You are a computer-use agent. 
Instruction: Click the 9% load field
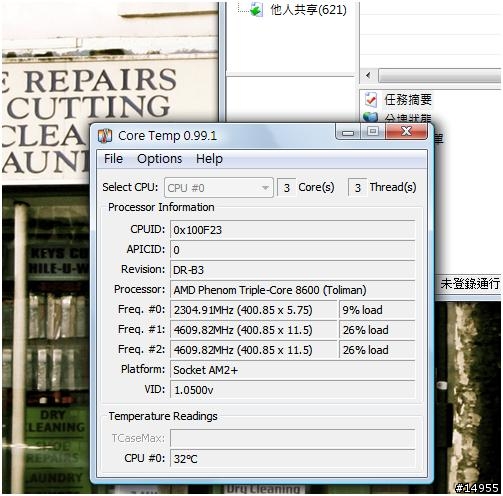tap(377, 310)
